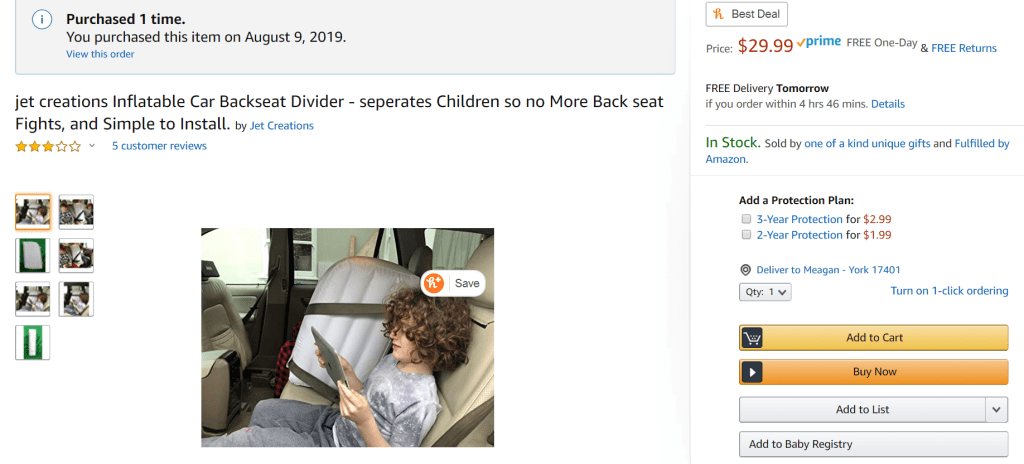This screenshot has width=1024, height=464.
Task: Click the info icon in purchase notice
Action: (x=42, y=20)
